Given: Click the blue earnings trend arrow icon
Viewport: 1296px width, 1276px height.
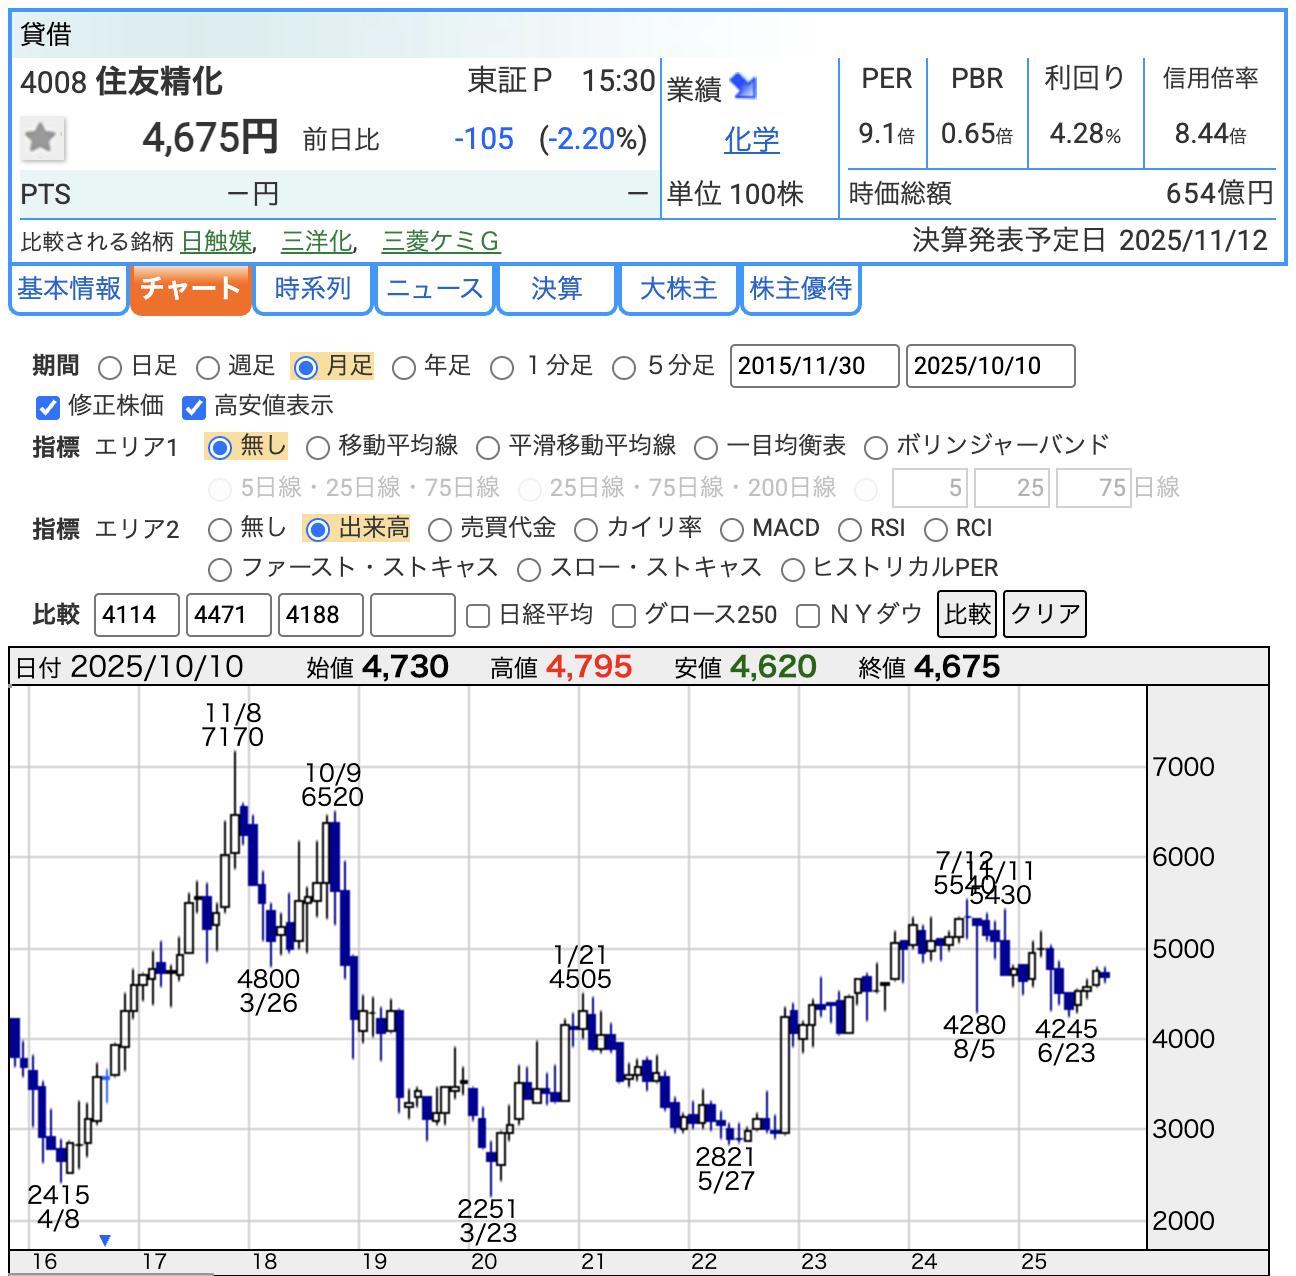Looking at the screenshot, I should pyautogui.click(x=743, y=87).
